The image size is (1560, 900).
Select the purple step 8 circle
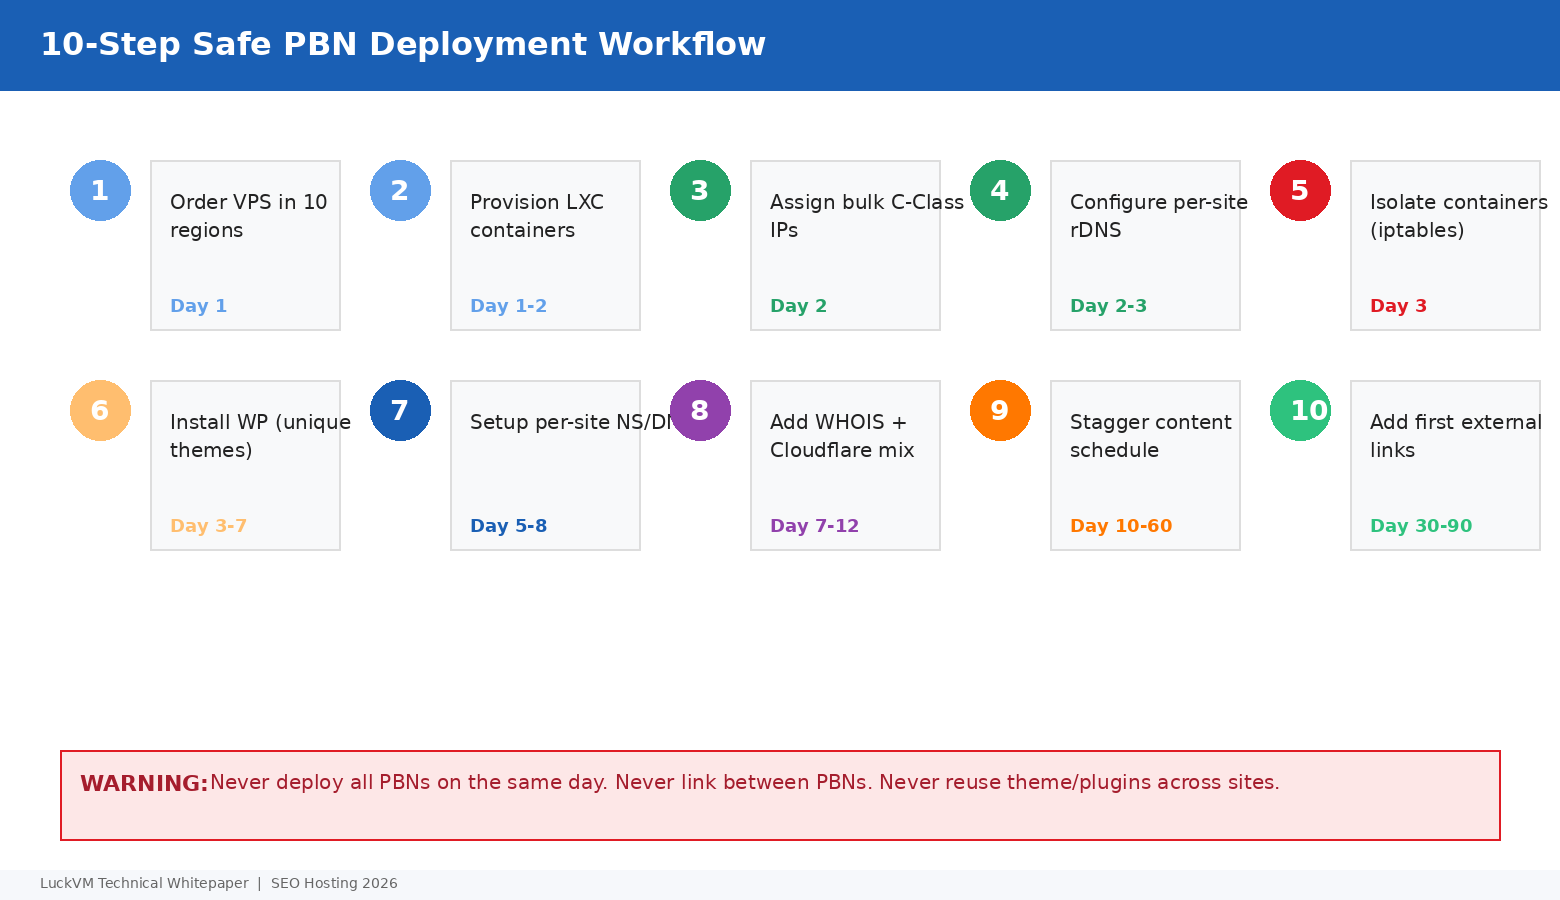[700, 410]
